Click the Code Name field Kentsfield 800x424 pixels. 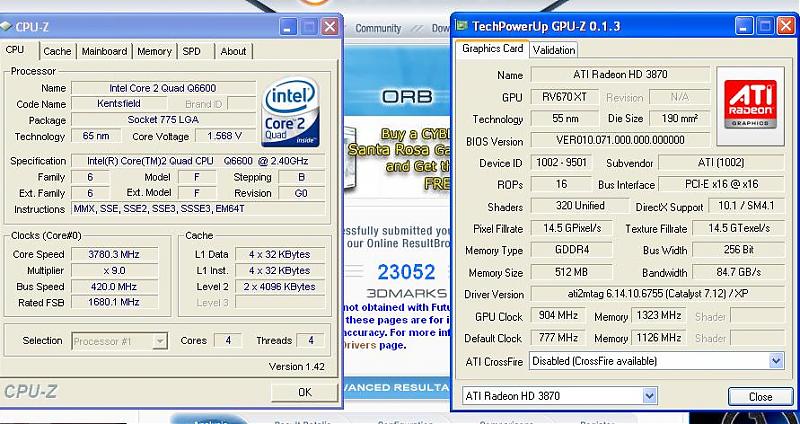pos(118,104)
